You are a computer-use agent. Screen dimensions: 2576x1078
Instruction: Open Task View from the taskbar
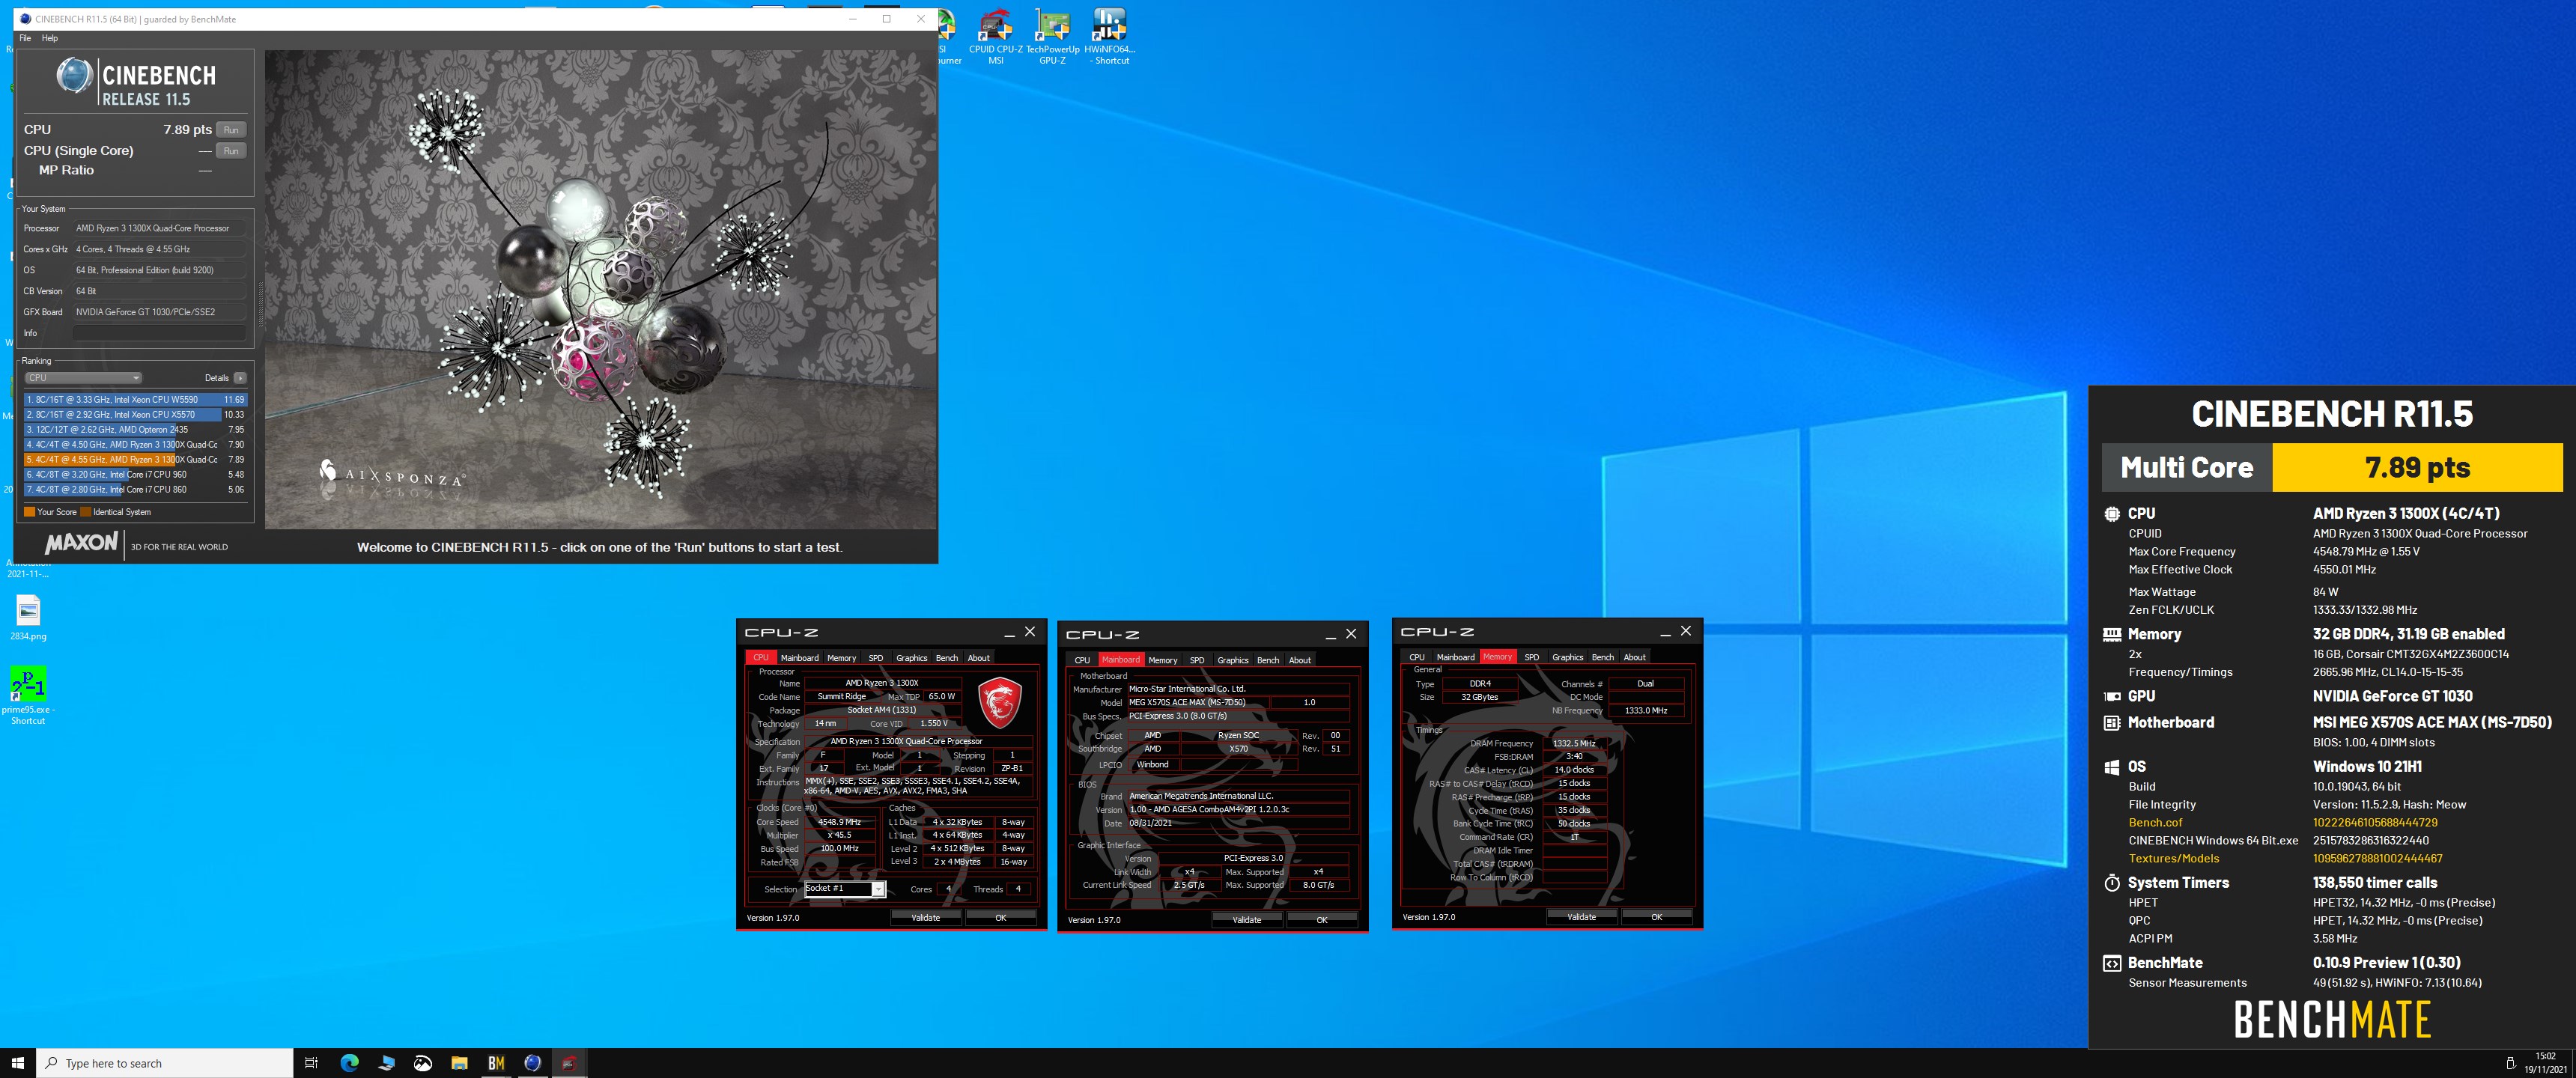click(x=311, y=1063)
